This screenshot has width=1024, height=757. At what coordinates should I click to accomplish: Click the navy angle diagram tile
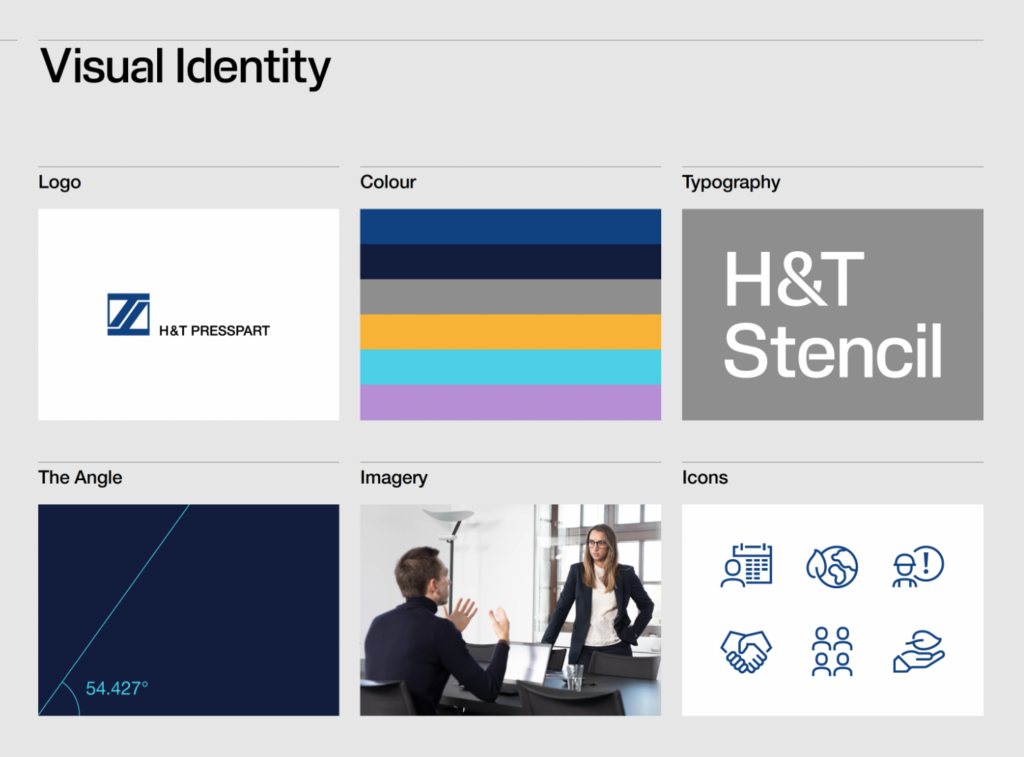coord(189,609)
